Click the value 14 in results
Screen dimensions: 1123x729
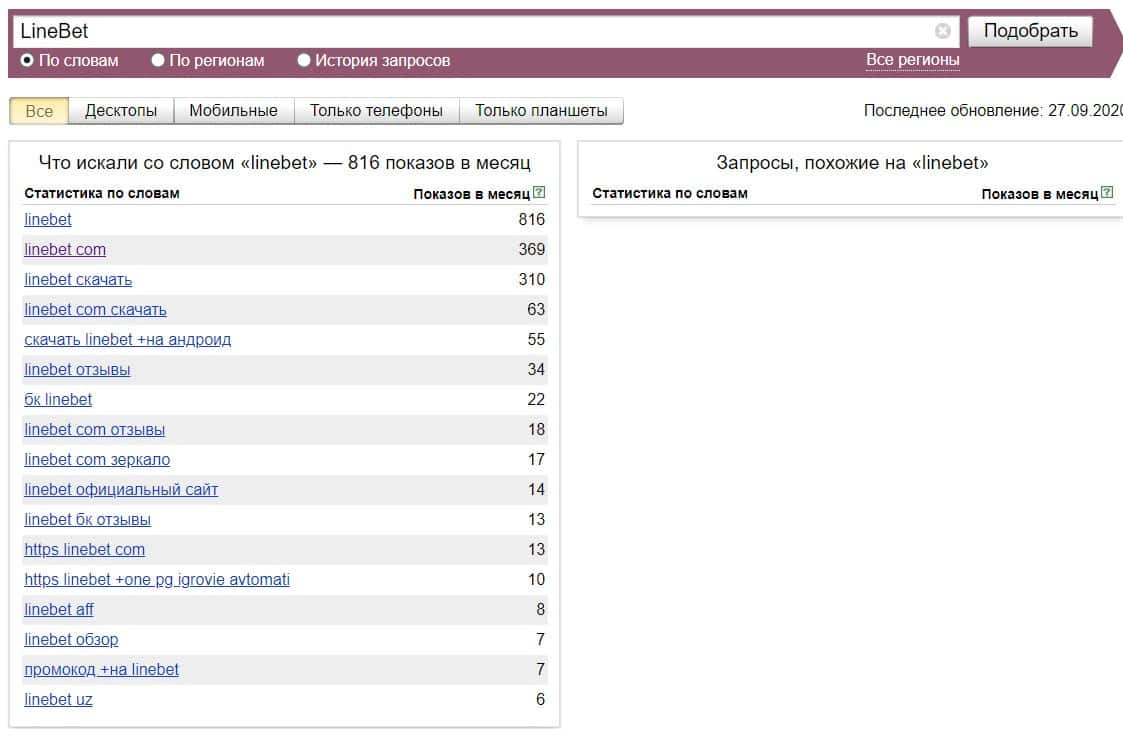pyautogui.click(x=536, y=490)
